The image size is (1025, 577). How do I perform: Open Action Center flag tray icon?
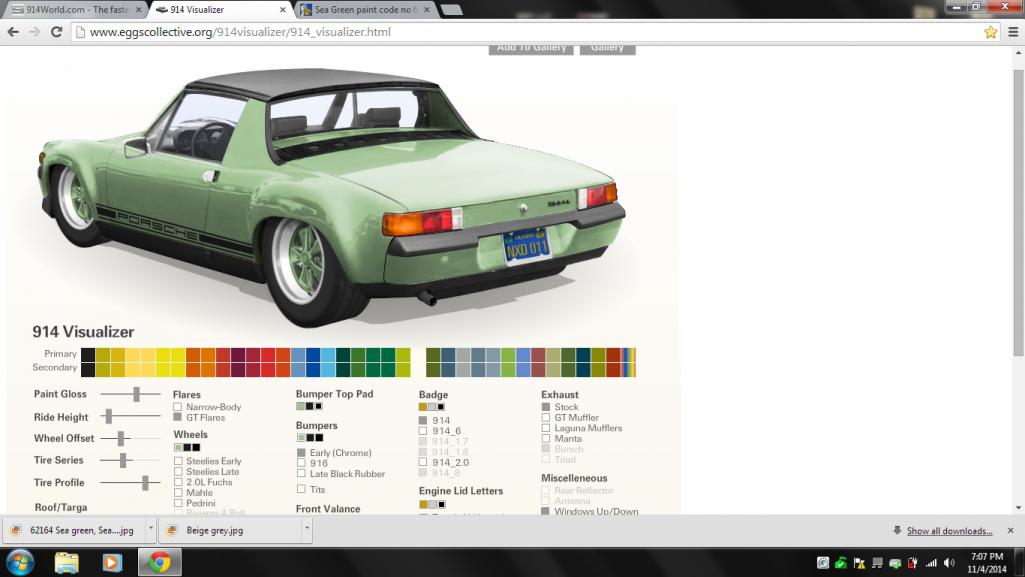click(x=859, y=563)
